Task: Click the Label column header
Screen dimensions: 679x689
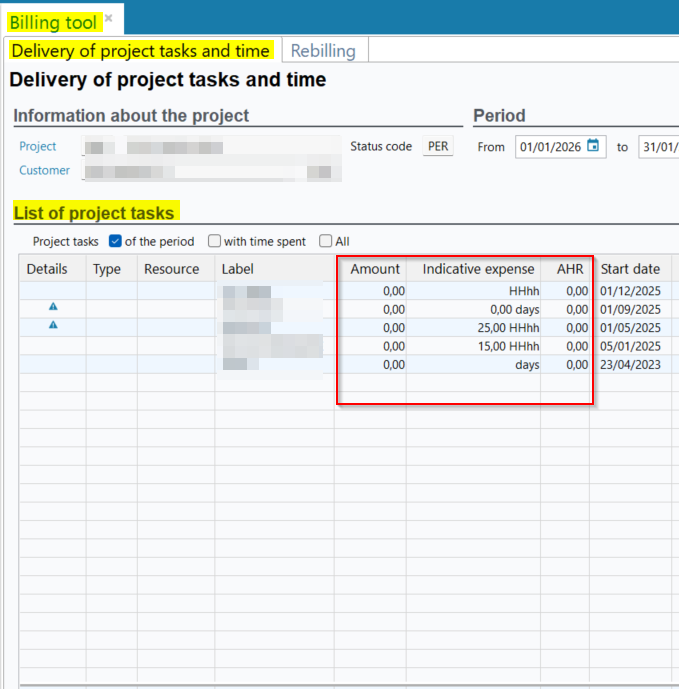Action: 238,269
